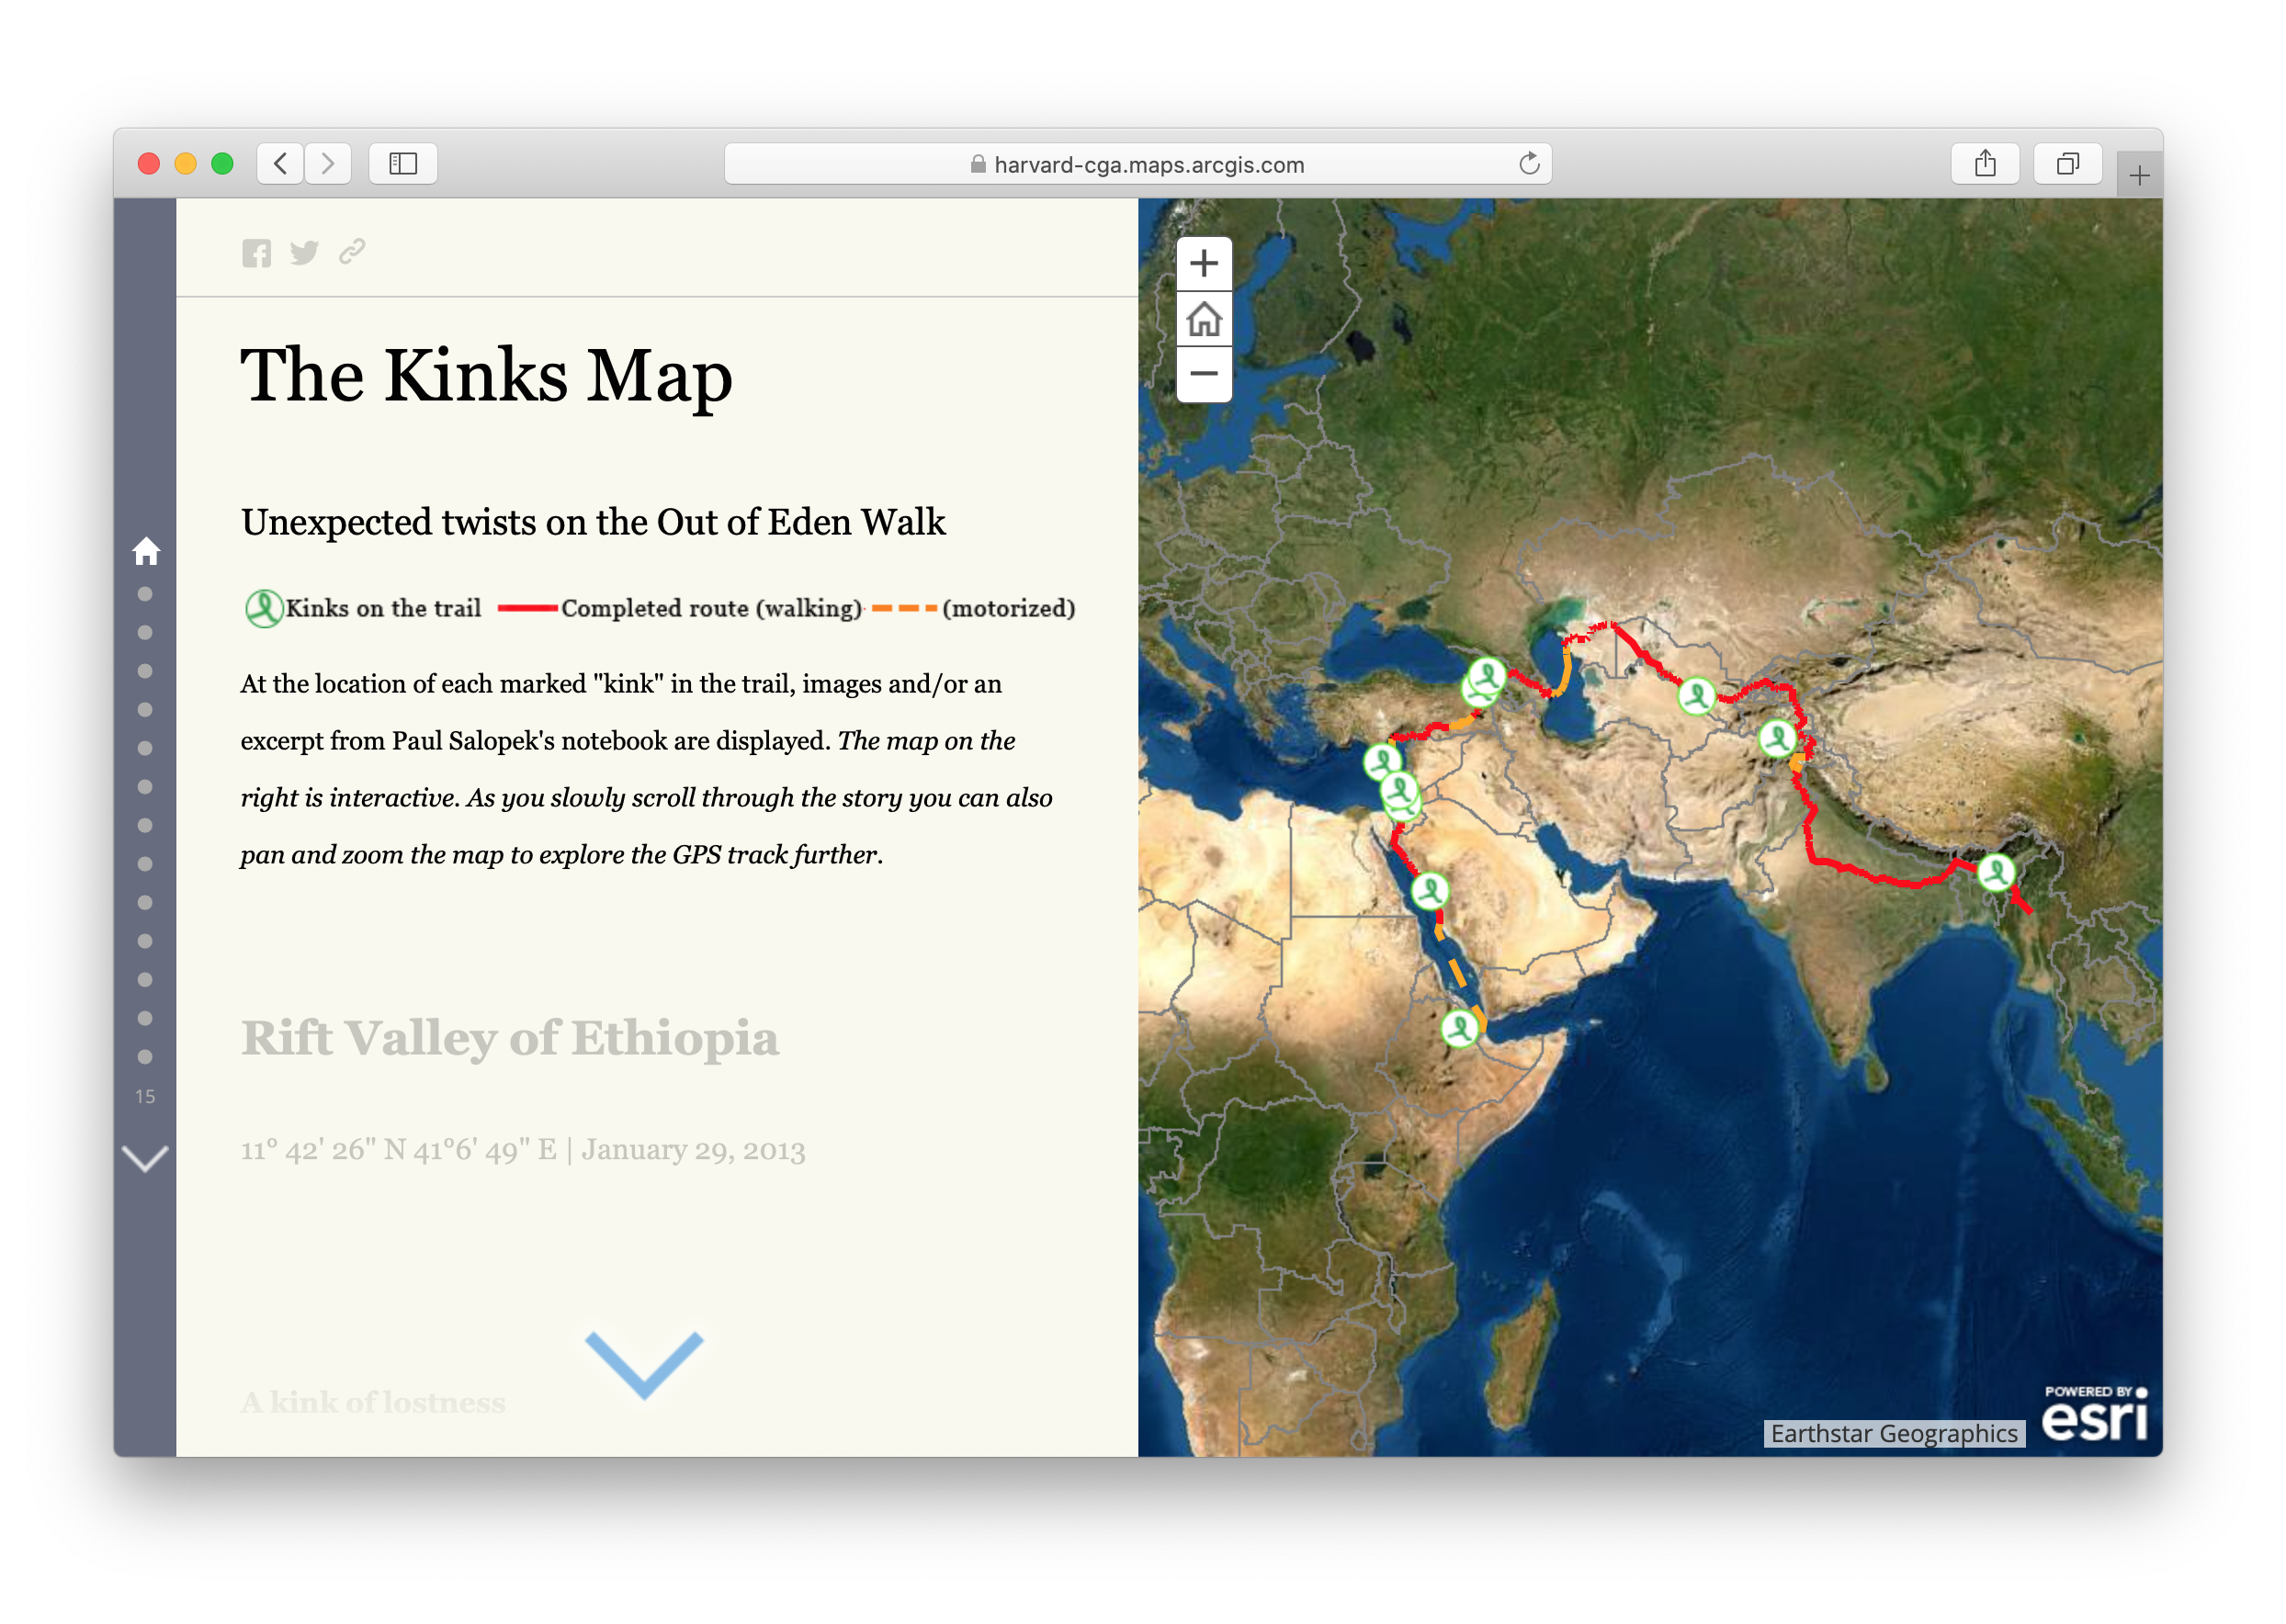Go back to previous page

tap(281, 164)
